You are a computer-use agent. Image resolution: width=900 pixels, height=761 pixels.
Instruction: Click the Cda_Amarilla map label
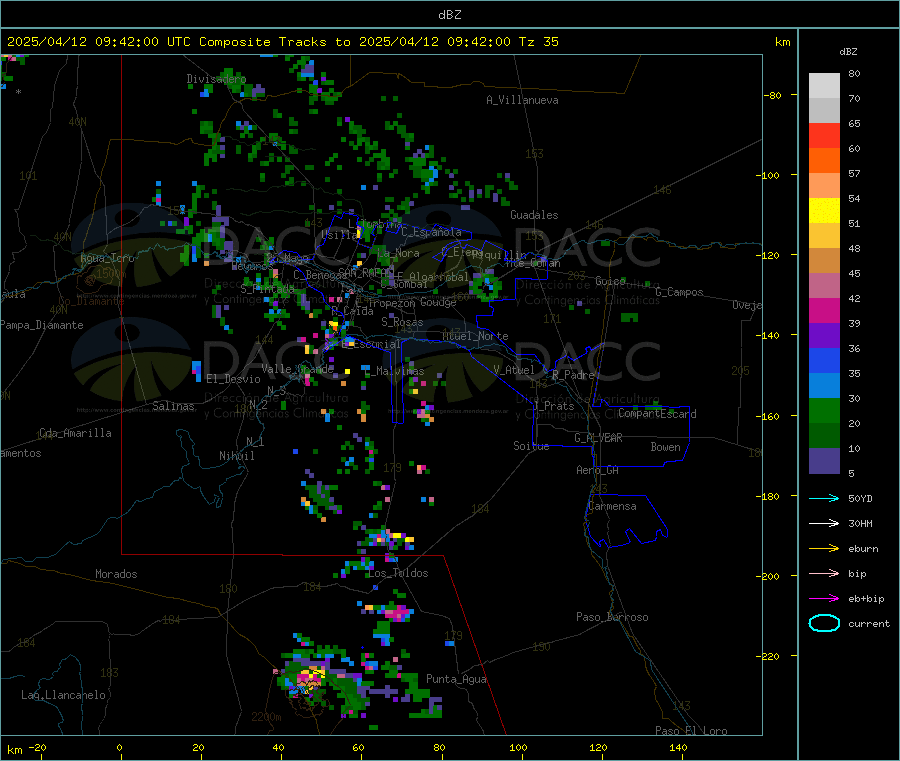[x=76, y=433]
